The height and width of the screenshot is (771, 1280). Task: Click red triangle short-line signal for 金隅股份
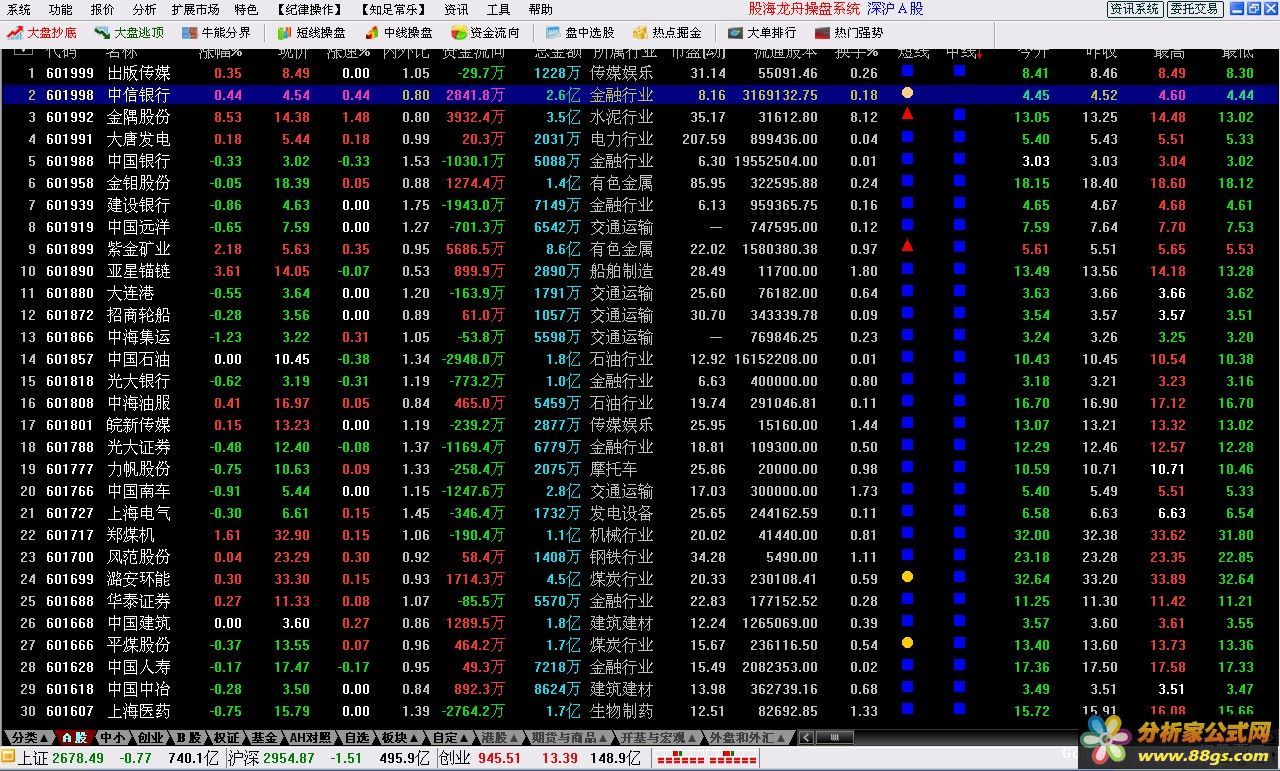pyautogui.click(x=907, y=114)
